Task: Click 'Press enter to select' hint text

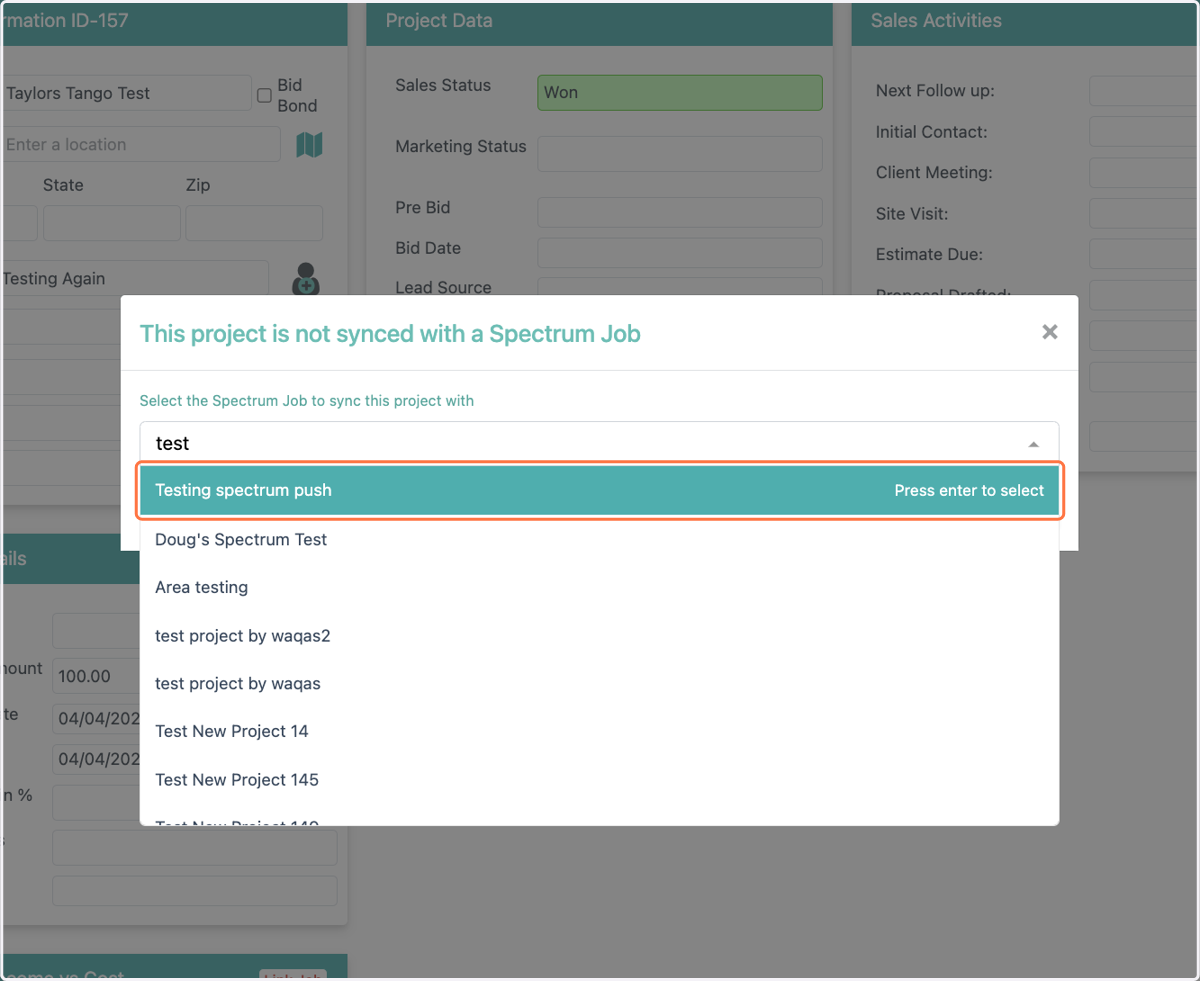Action: [969, 490]
